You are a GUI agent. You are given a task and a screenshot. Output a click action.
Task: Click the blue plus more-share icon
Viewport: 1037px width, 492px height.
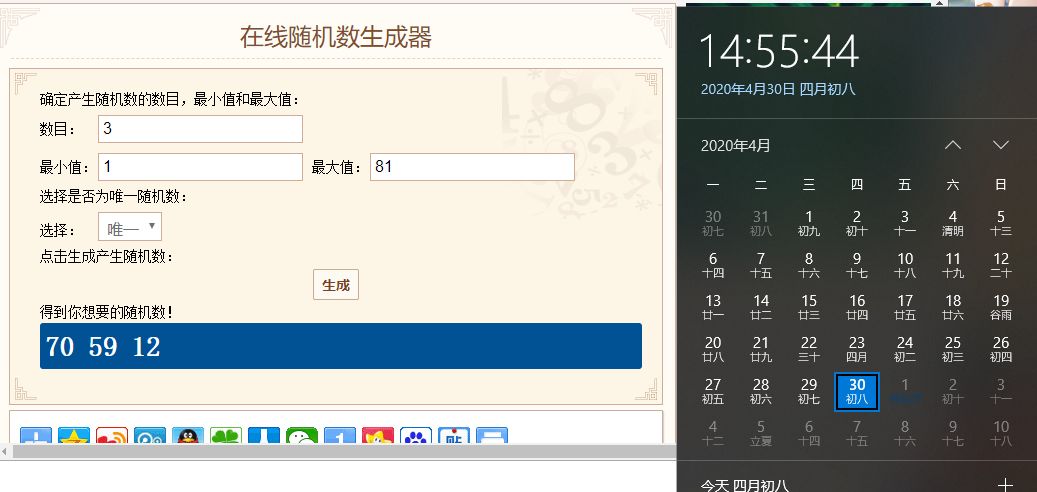[36, 436]
